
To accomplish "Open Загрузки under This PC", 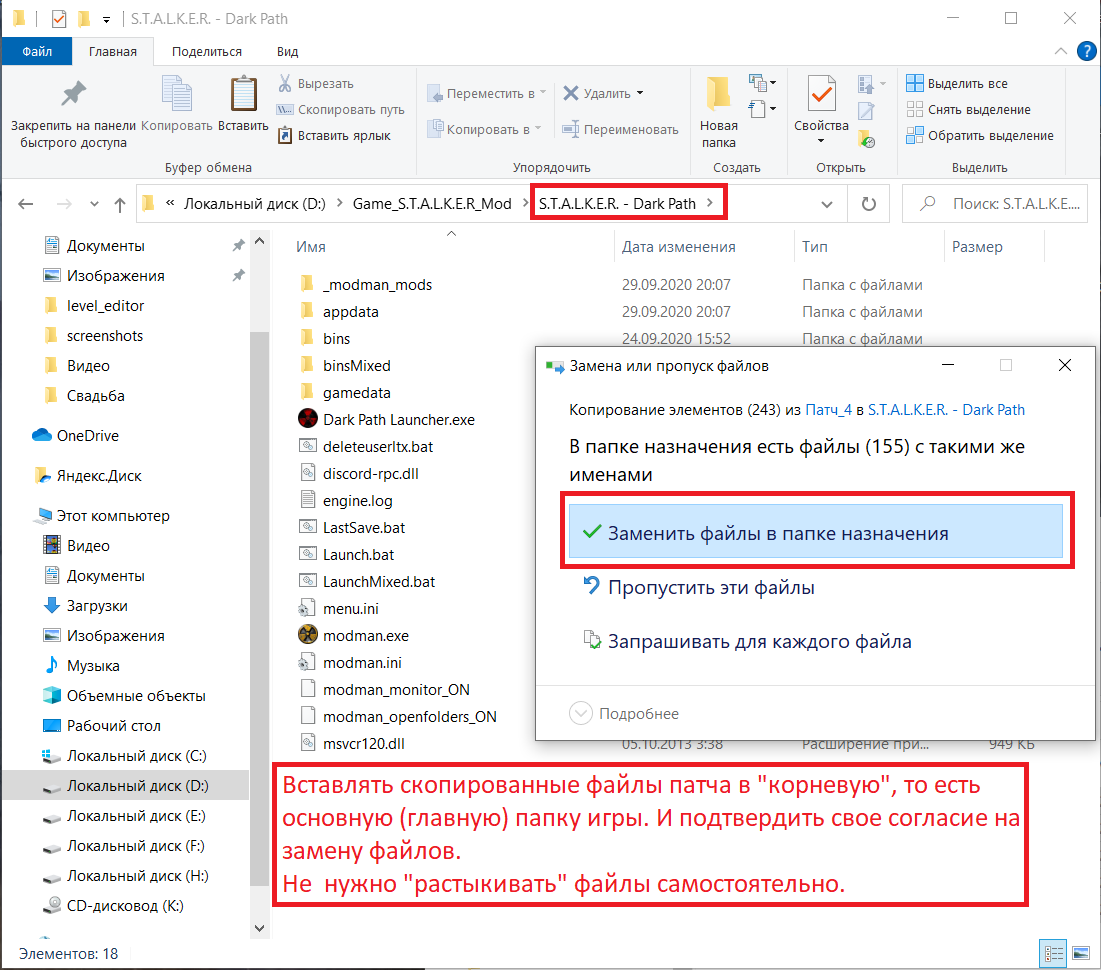I will 85,605.
